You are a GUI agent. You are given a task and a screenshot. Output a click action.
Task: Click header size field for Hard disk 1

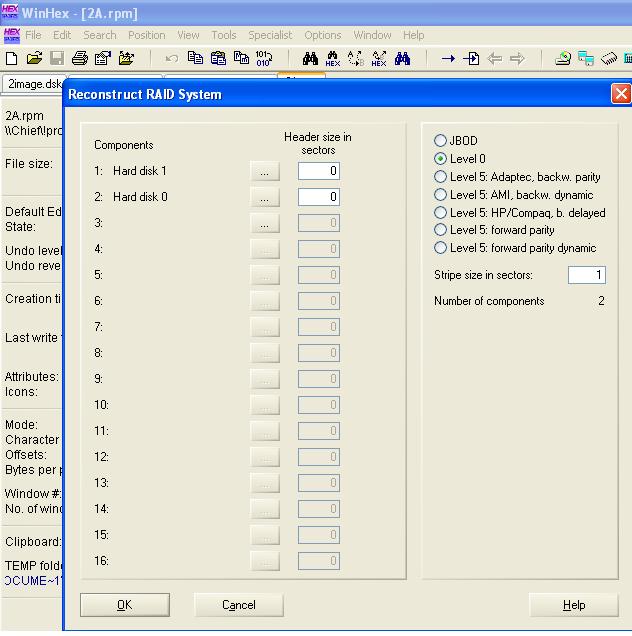[x=318, y=171]
